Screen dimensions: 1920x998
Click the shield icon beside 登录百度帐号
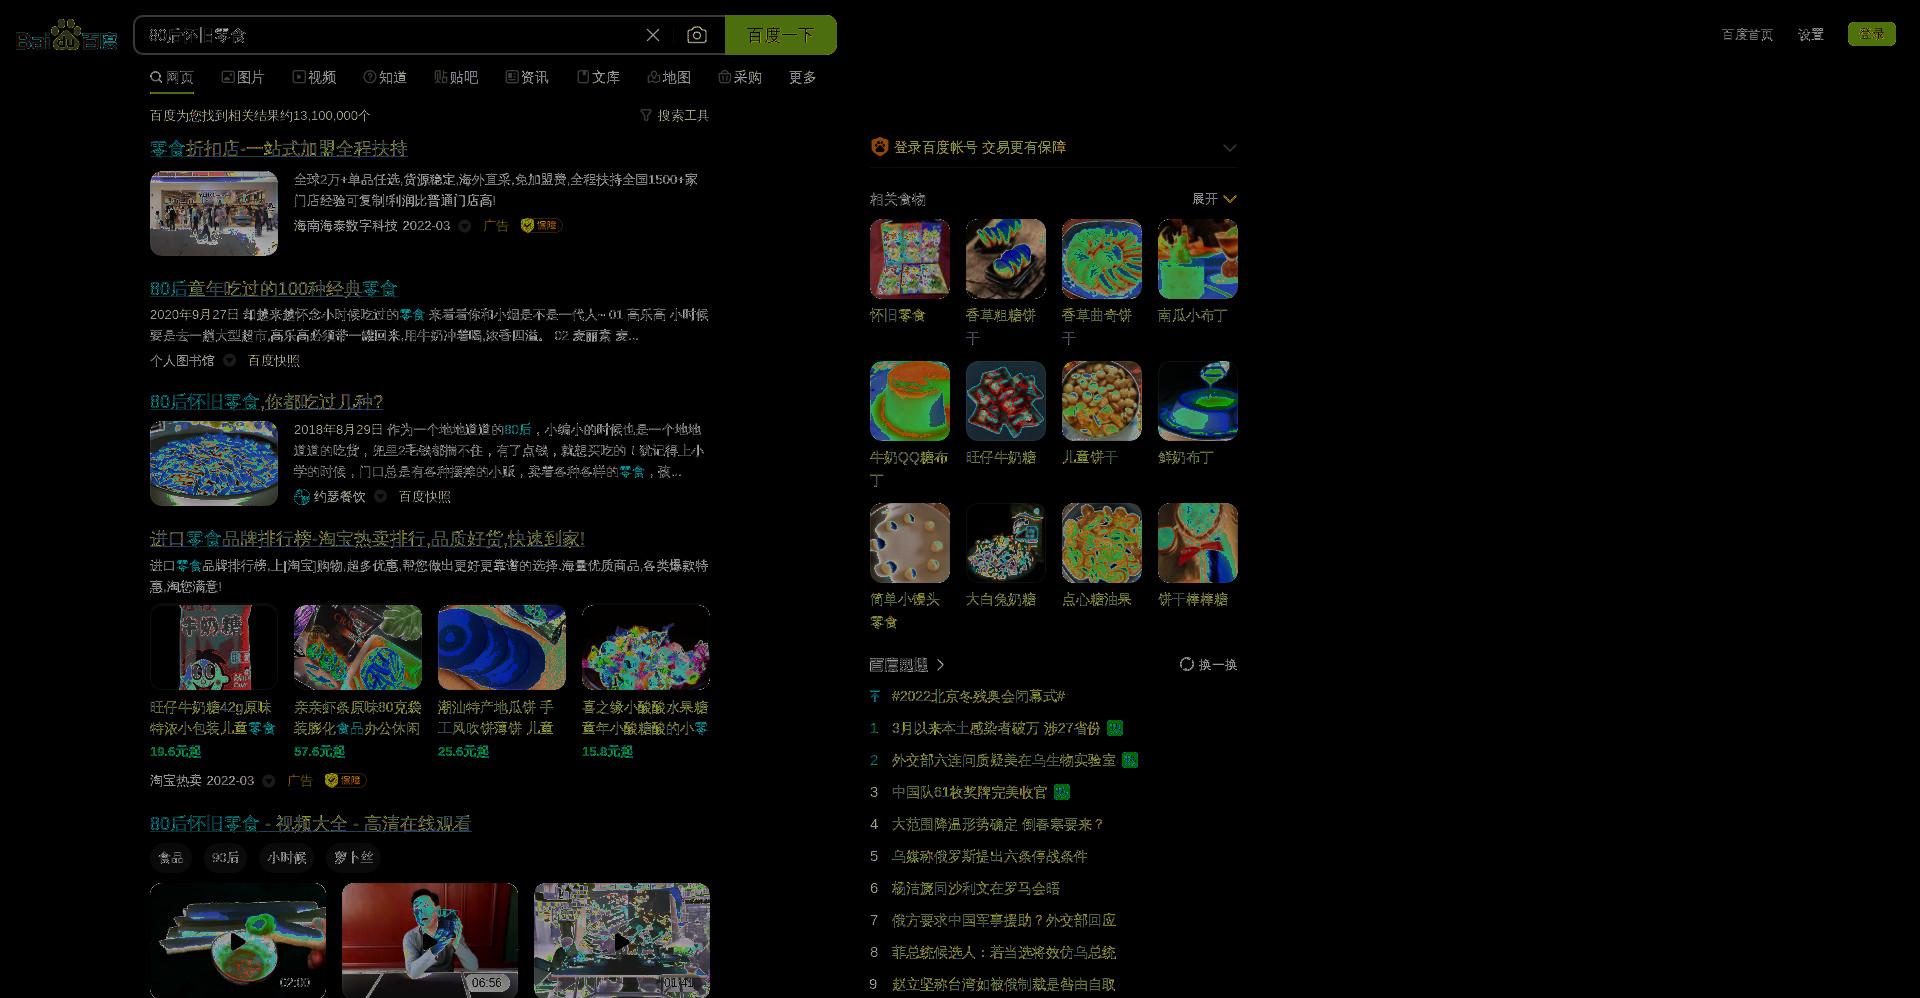880,147
